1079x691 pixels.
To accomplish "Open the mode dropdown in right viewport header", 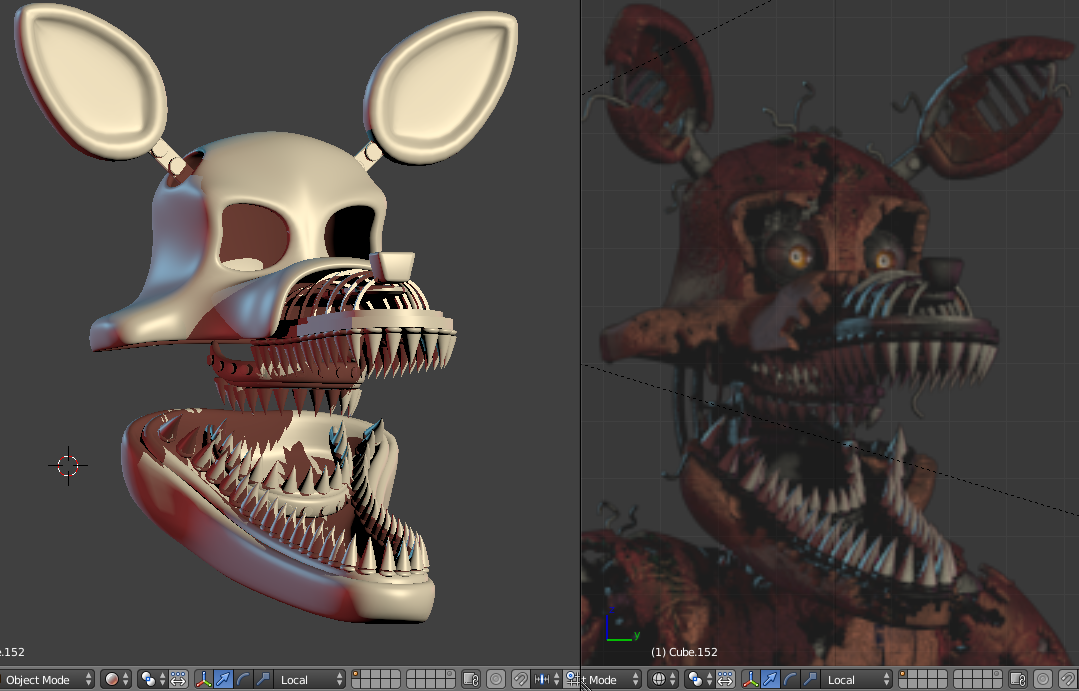I will [x=611, y=679].
